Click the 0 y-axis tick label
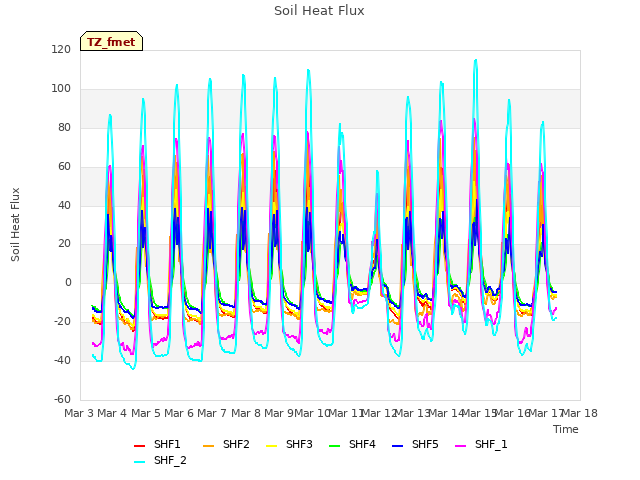This screenshot has width=640, height=480. (68, 282)
